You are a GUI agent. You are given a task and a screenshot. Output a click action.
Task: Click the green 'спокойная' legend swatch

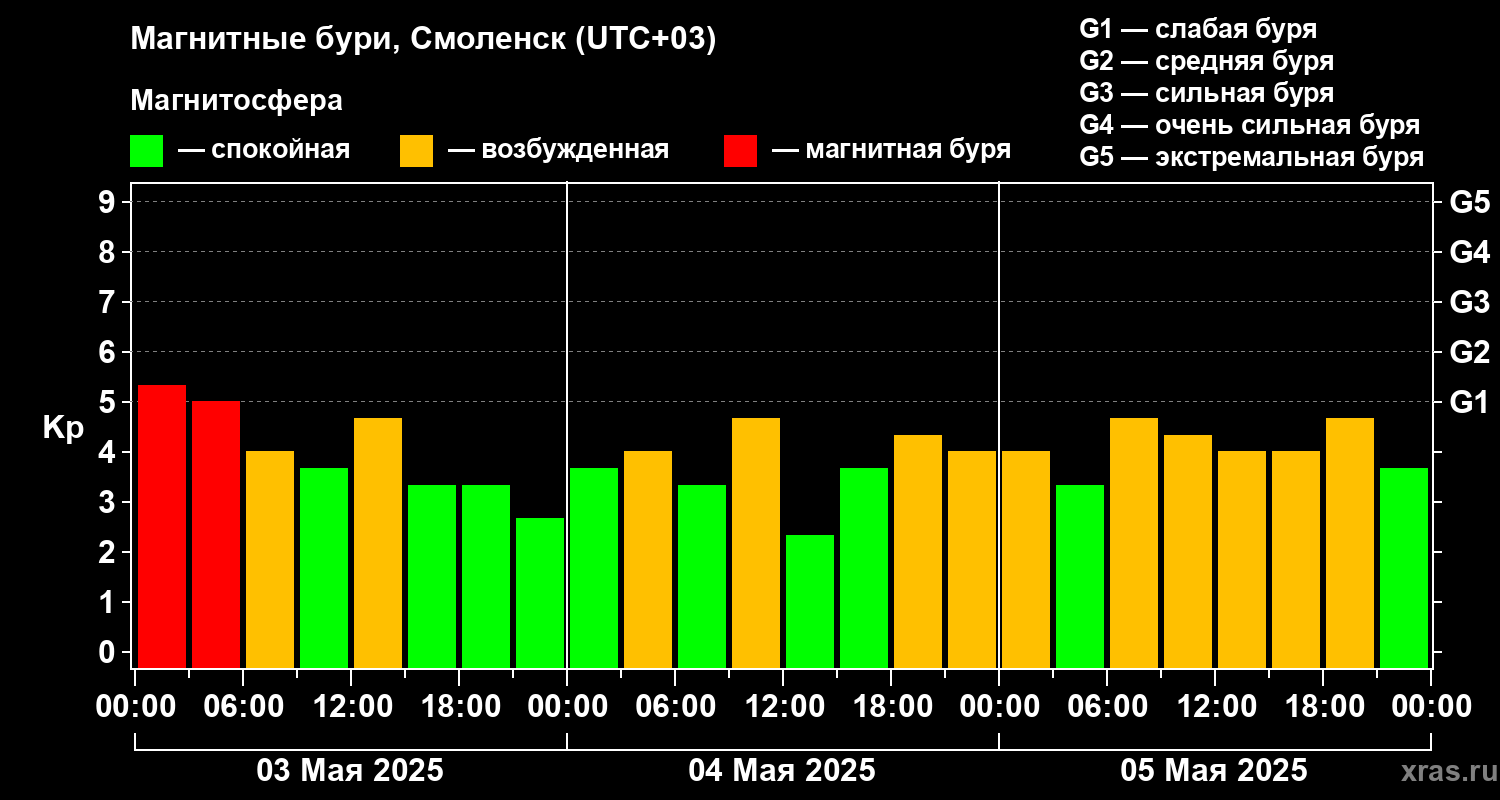[x=146, y=151]
